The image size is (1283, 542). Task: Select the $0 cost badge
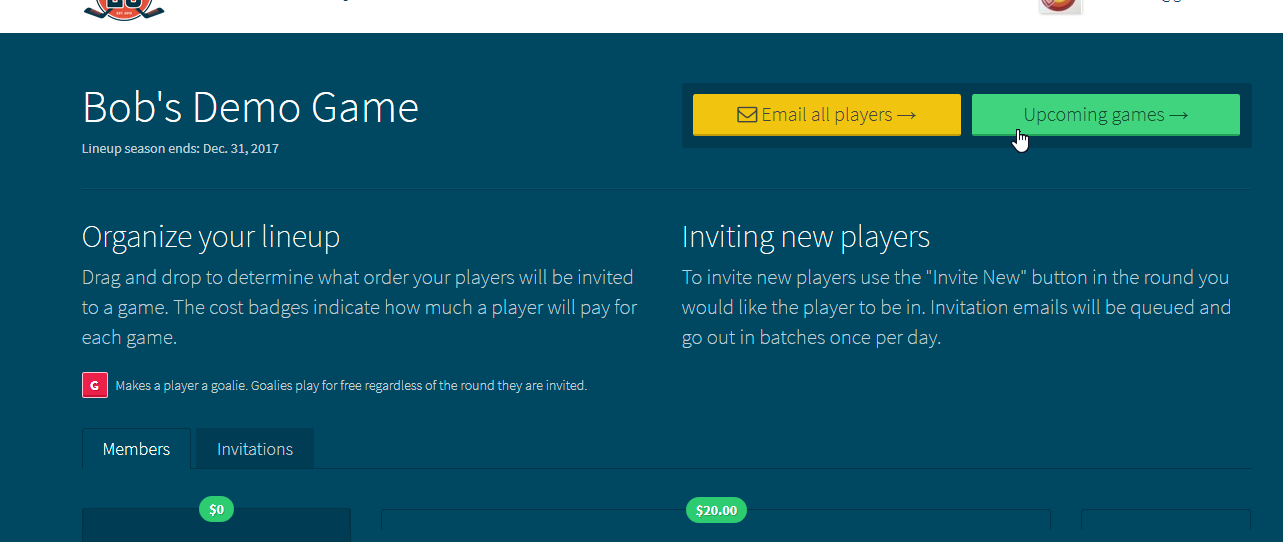(x=216, y=509)
